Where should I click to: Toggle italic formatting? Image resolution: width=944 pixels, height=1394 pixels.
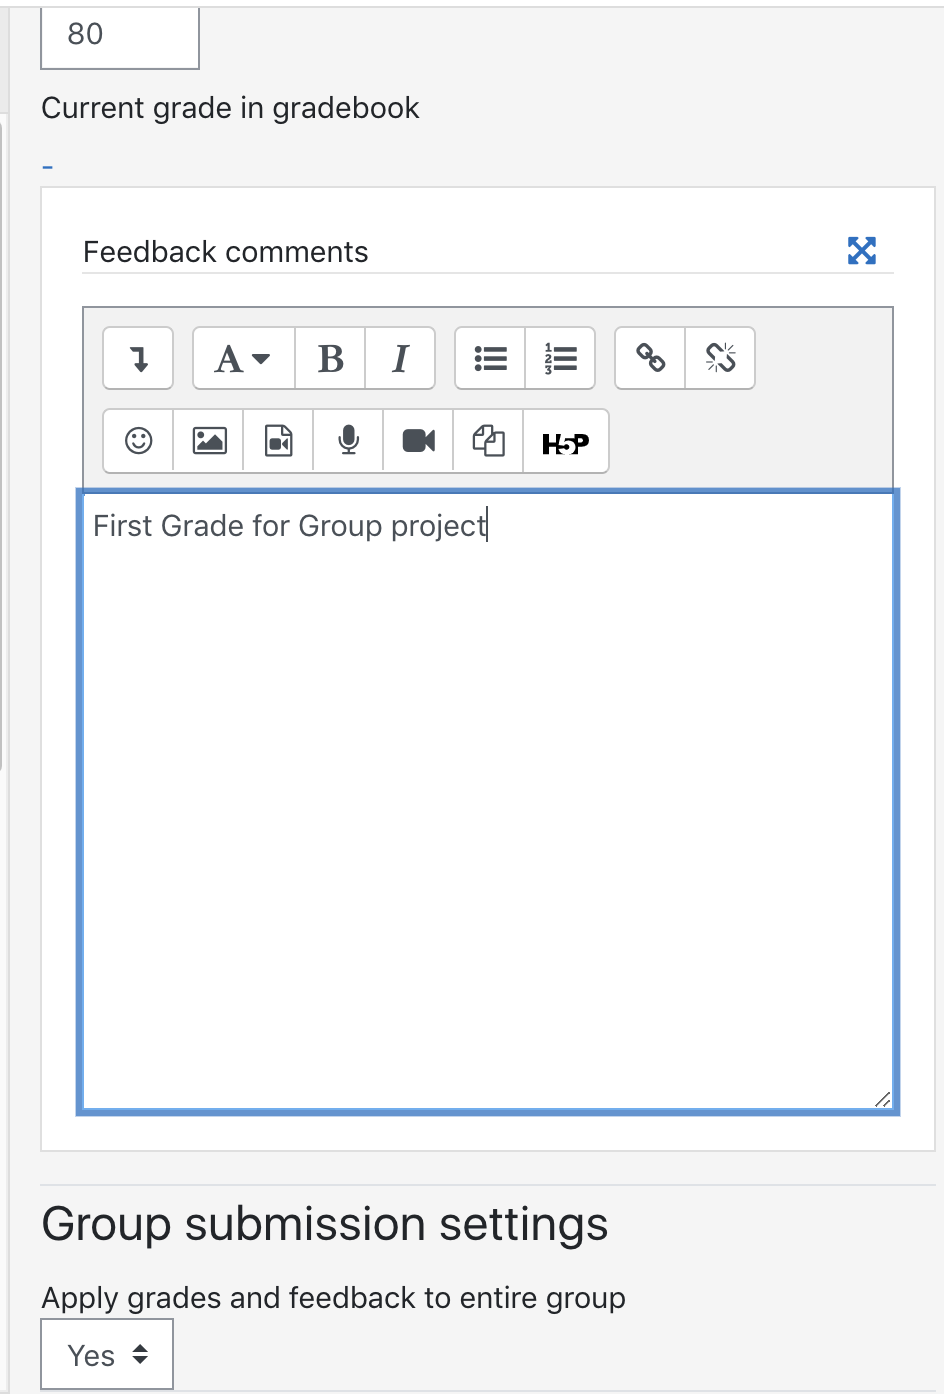point(400,358)
